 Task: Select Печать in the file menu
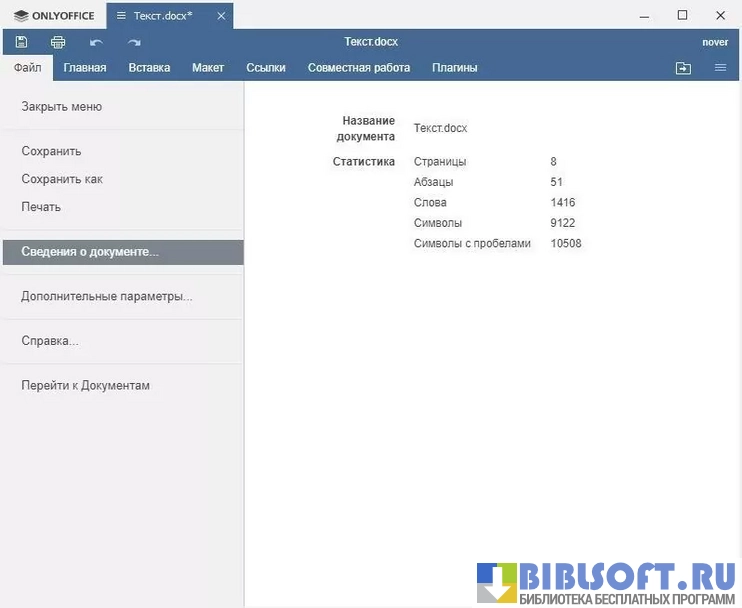pos(41,207)
